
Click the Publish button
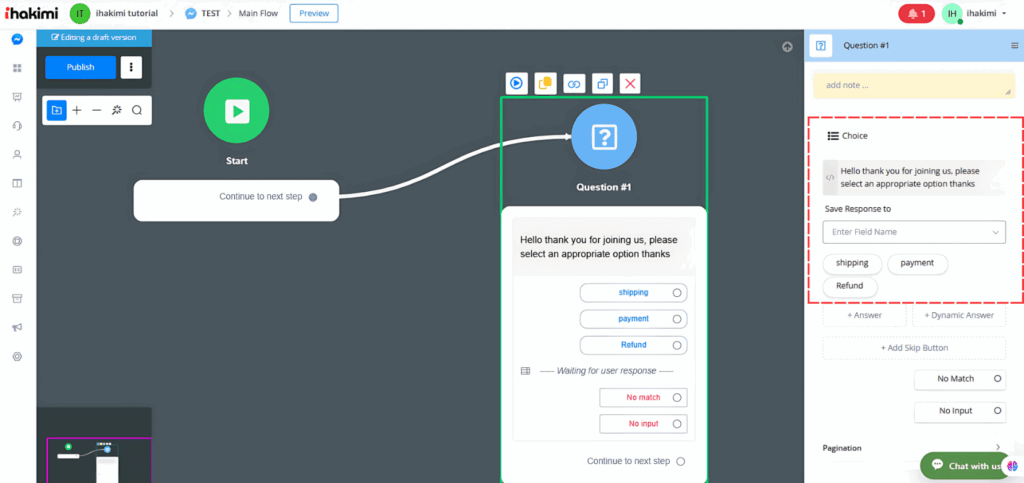[x=80, y=67]
